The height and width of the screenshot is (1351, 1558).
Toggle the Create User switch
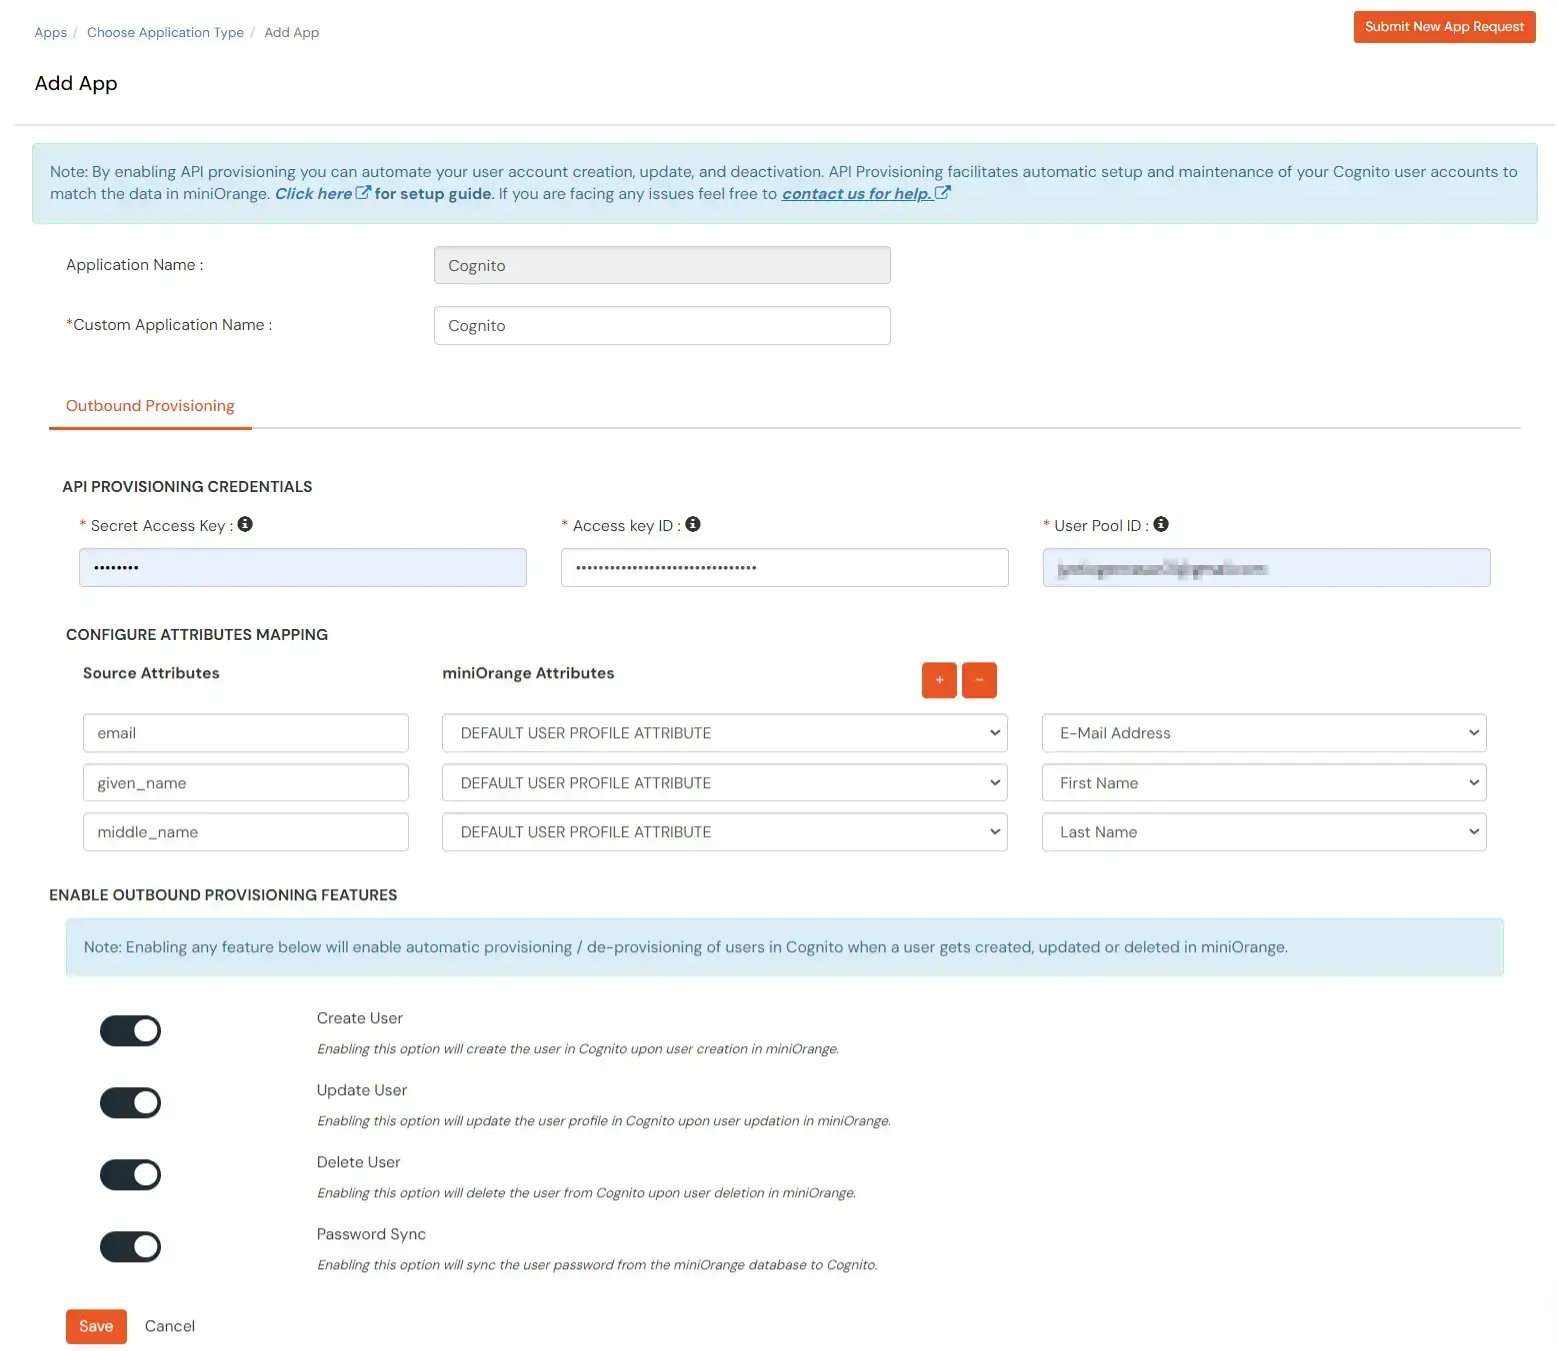click(x=130, y=1031)
